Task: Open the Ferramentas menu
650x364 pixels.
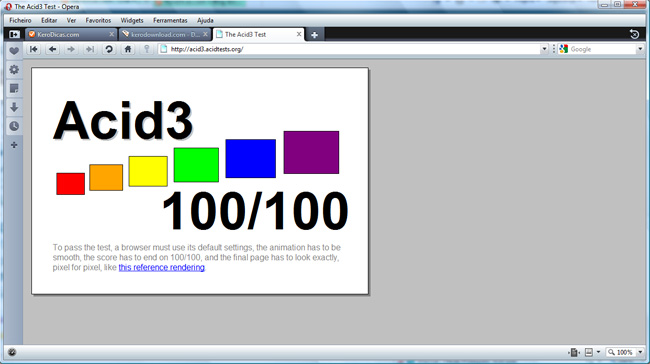Action: pyautogui.click(x=170, y=20)
